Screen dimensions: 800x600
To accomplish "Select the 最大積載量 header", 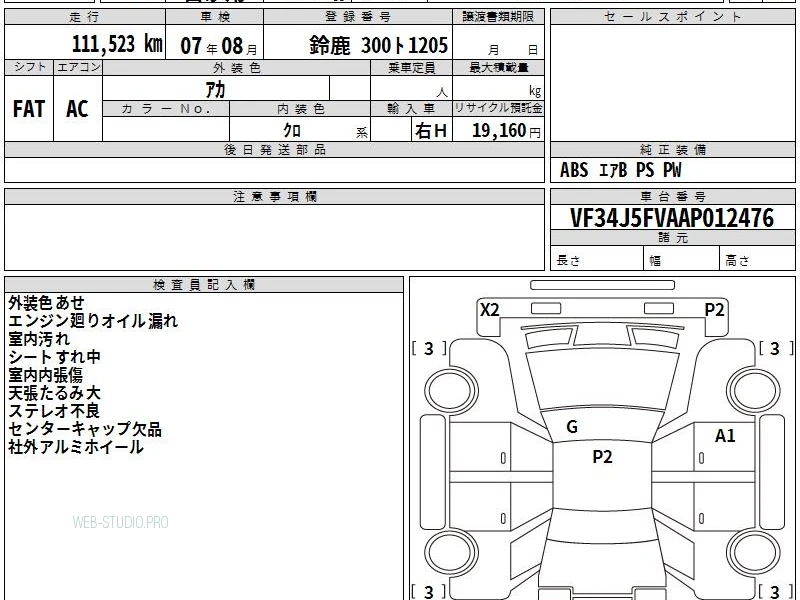I will (498, 67).
